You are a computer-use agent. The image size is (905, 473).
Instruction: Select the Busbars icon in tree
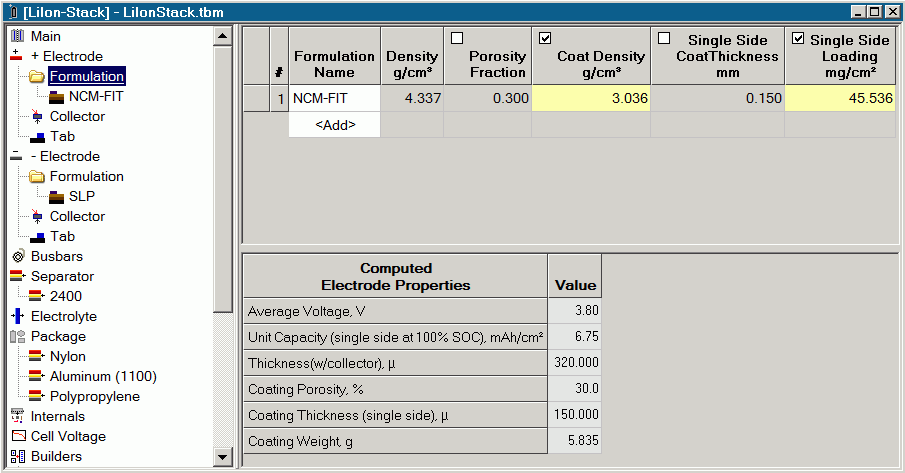(17, 256)
